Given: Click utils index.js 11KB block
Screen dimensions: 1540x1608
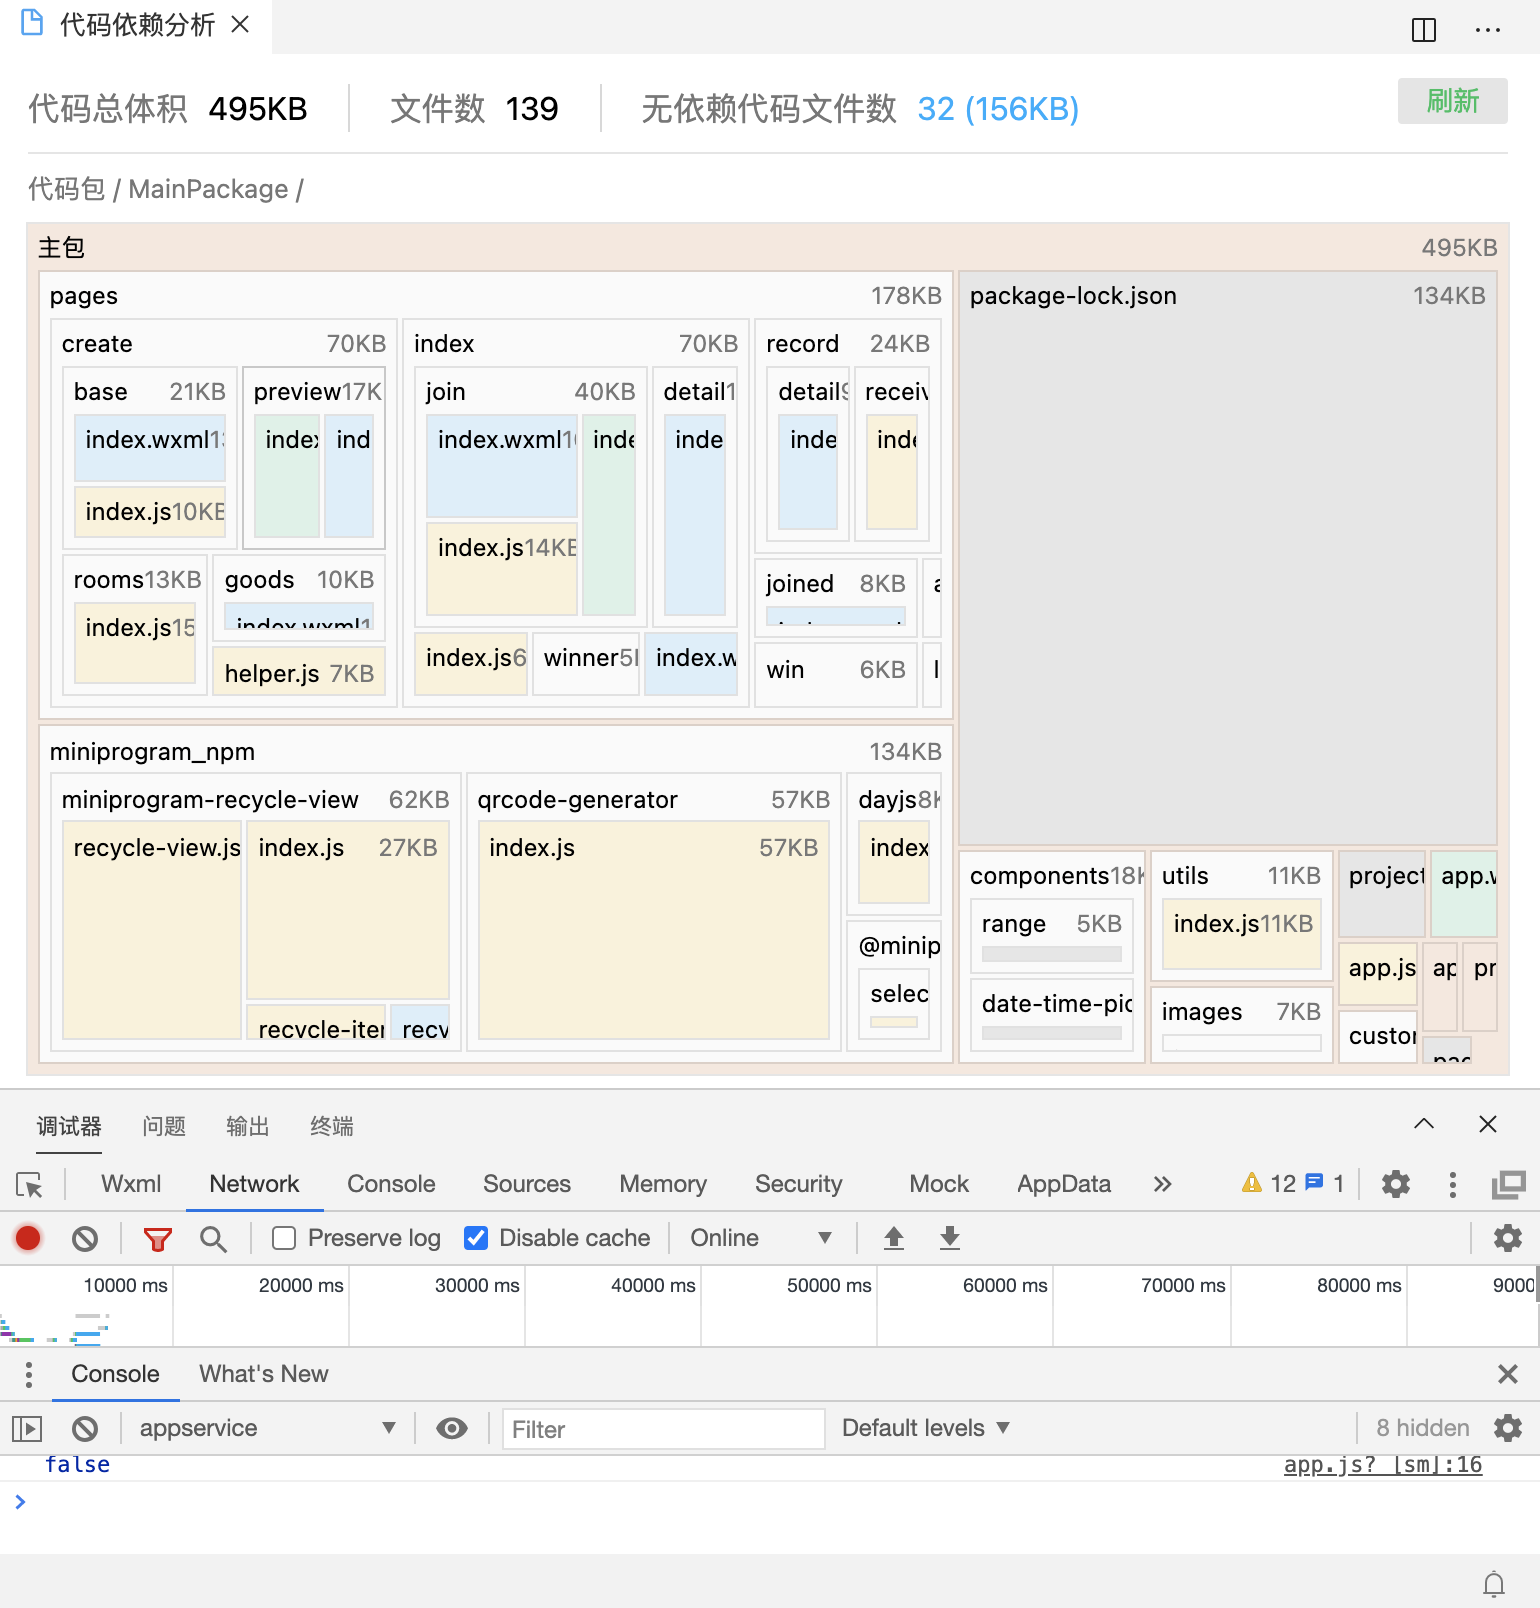Looking at the screenshot, I should pyautogui.click(x=1242, y=933).
